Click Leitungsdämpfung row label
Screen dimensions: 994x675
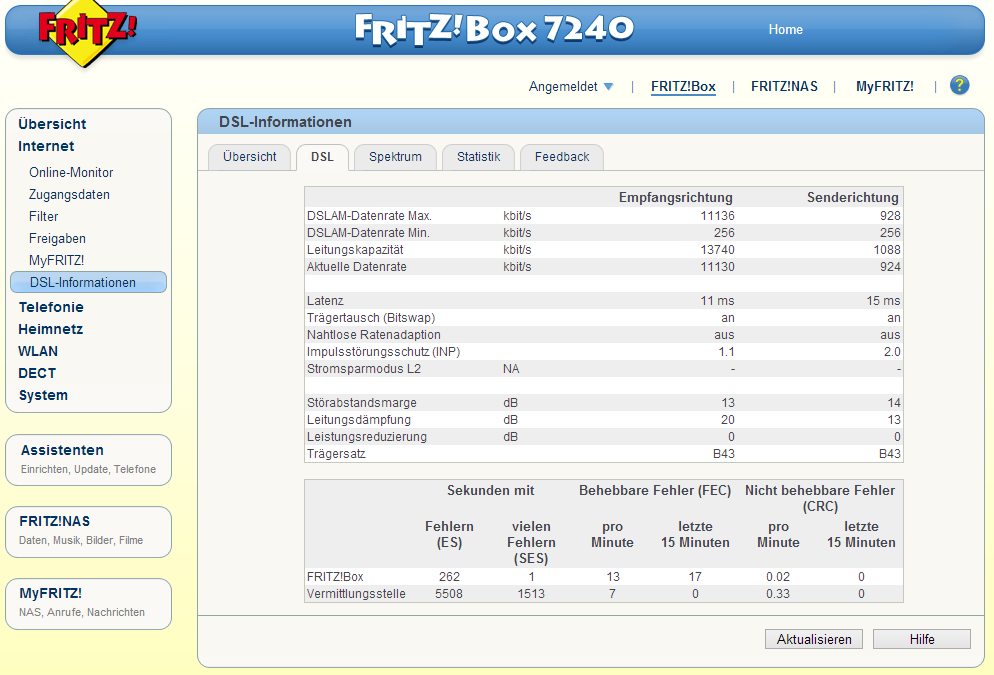(x=359, y=420)
